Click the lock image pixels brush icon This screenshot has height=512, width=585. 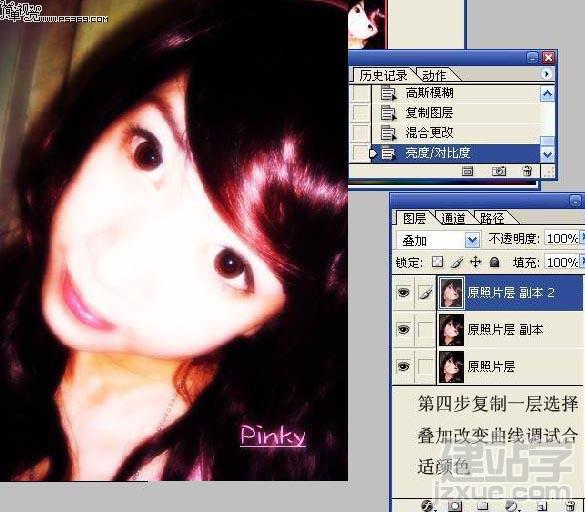[457, 262]
